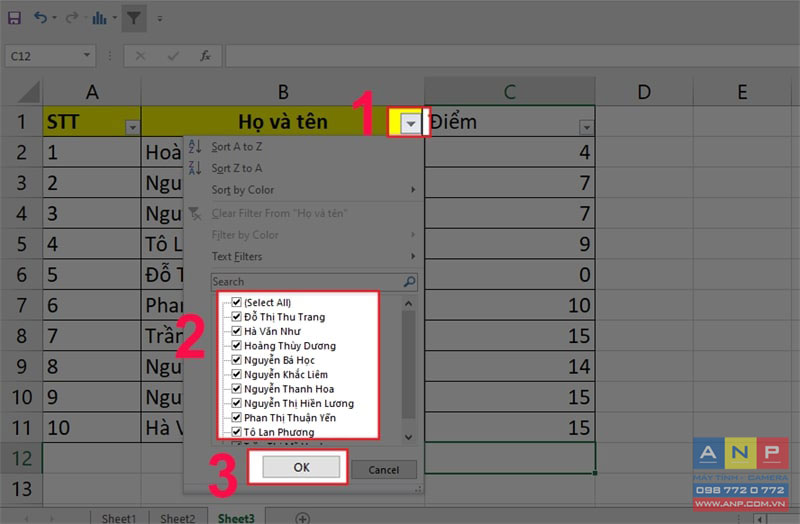Undo the last action
Screen dimensions: 800x524
(x=40, y=18)
